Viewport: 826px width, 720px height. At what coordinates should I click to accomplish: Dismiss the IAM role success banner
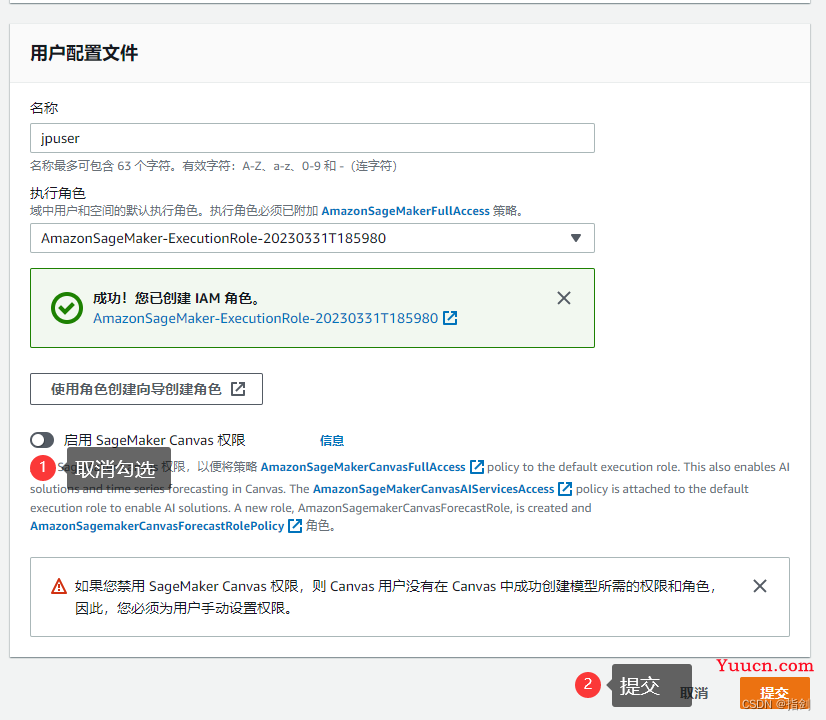pos(564,298)
